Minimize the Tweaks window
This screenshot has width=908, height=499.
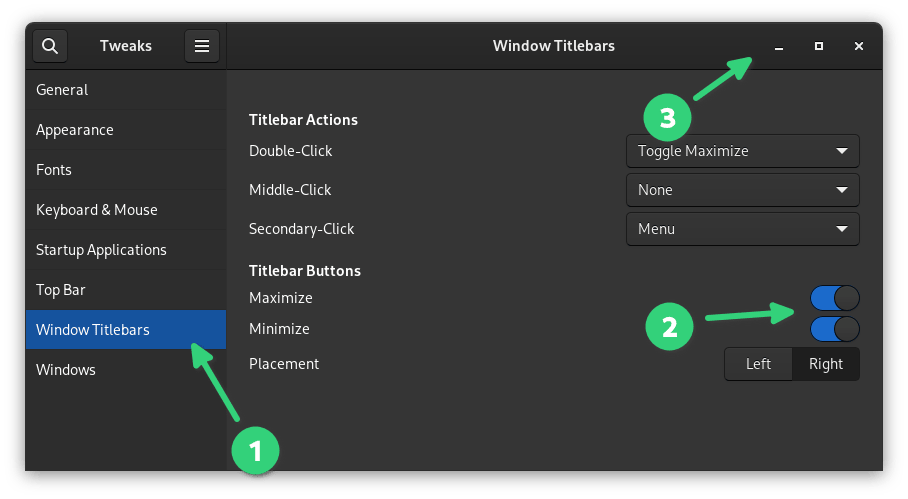coord(779,46)
